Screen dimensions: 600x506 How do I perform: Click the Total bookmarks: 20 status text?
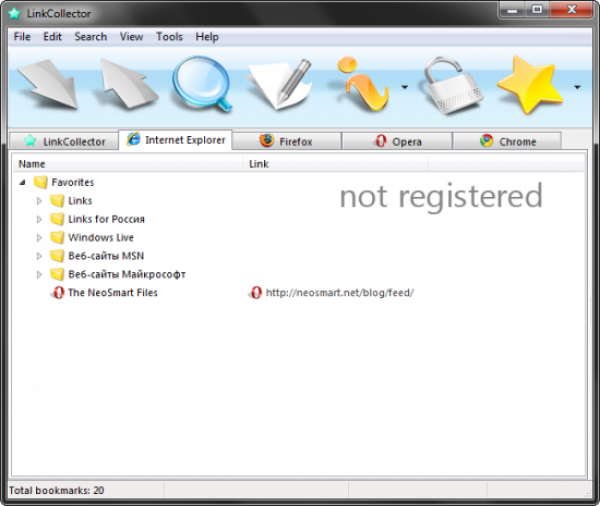point(57,490)
